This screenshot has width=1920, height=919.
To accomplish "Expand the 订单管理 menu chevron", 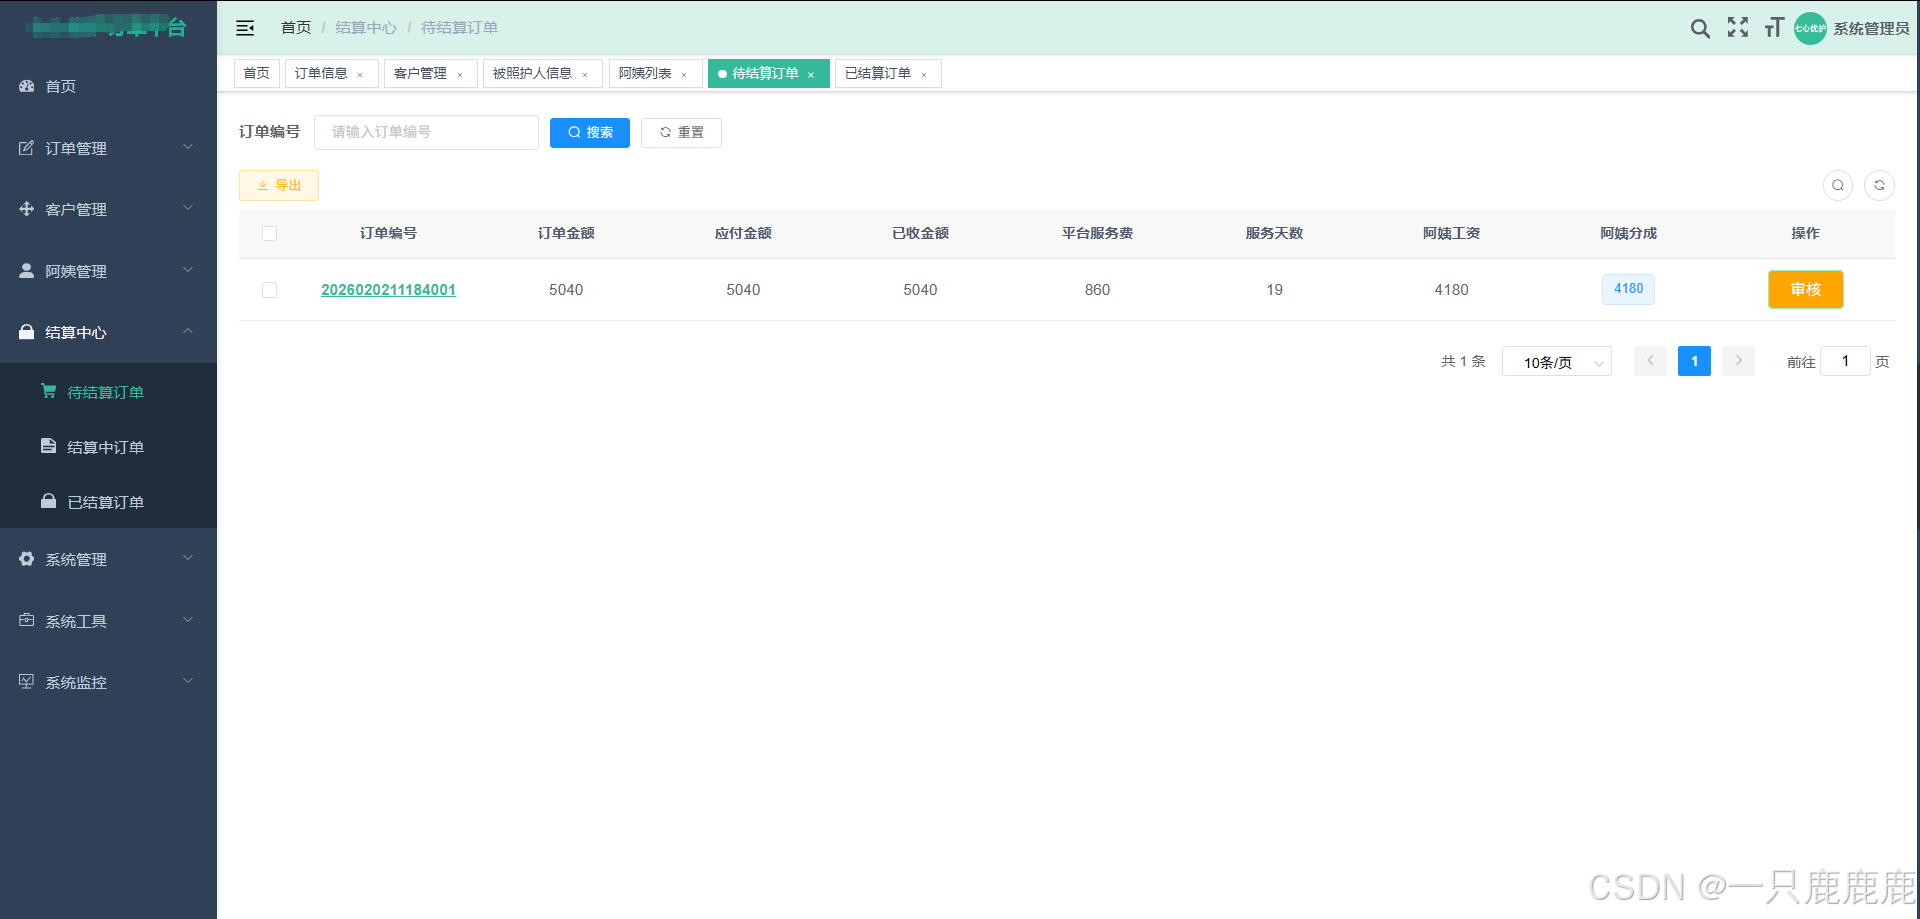I will [x=188, y=147].
